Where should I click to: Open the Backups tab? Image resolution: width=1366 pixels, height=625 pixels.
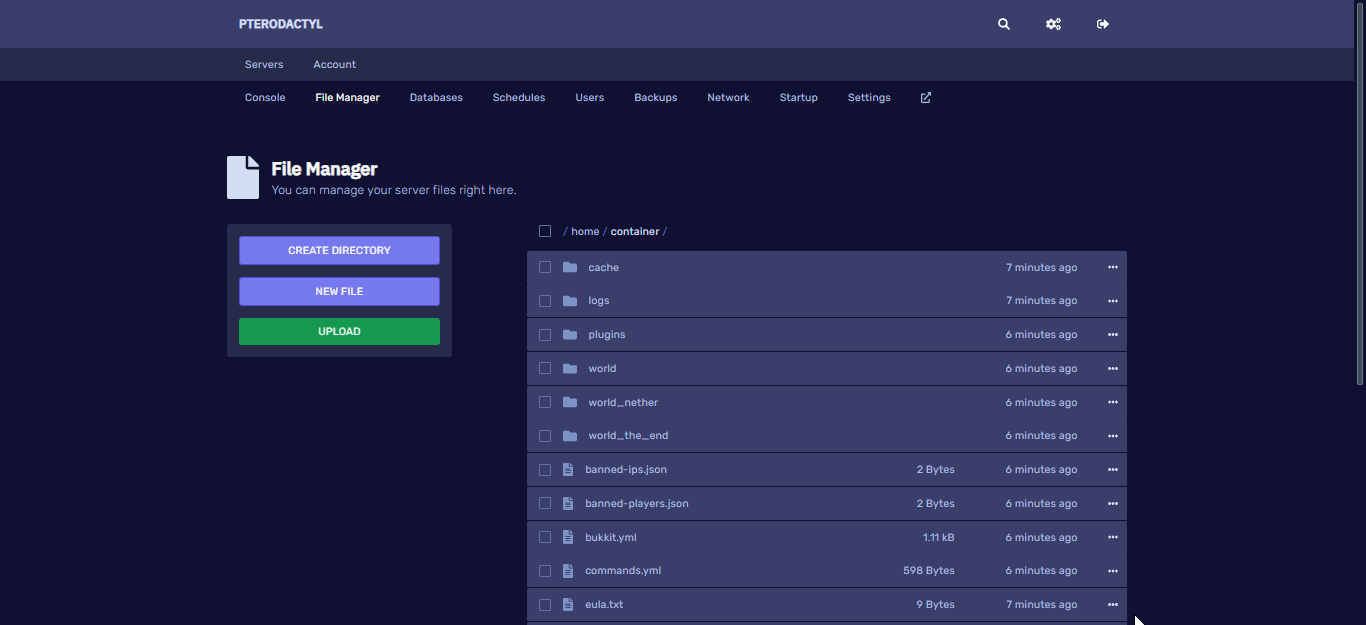coord(655,98)
